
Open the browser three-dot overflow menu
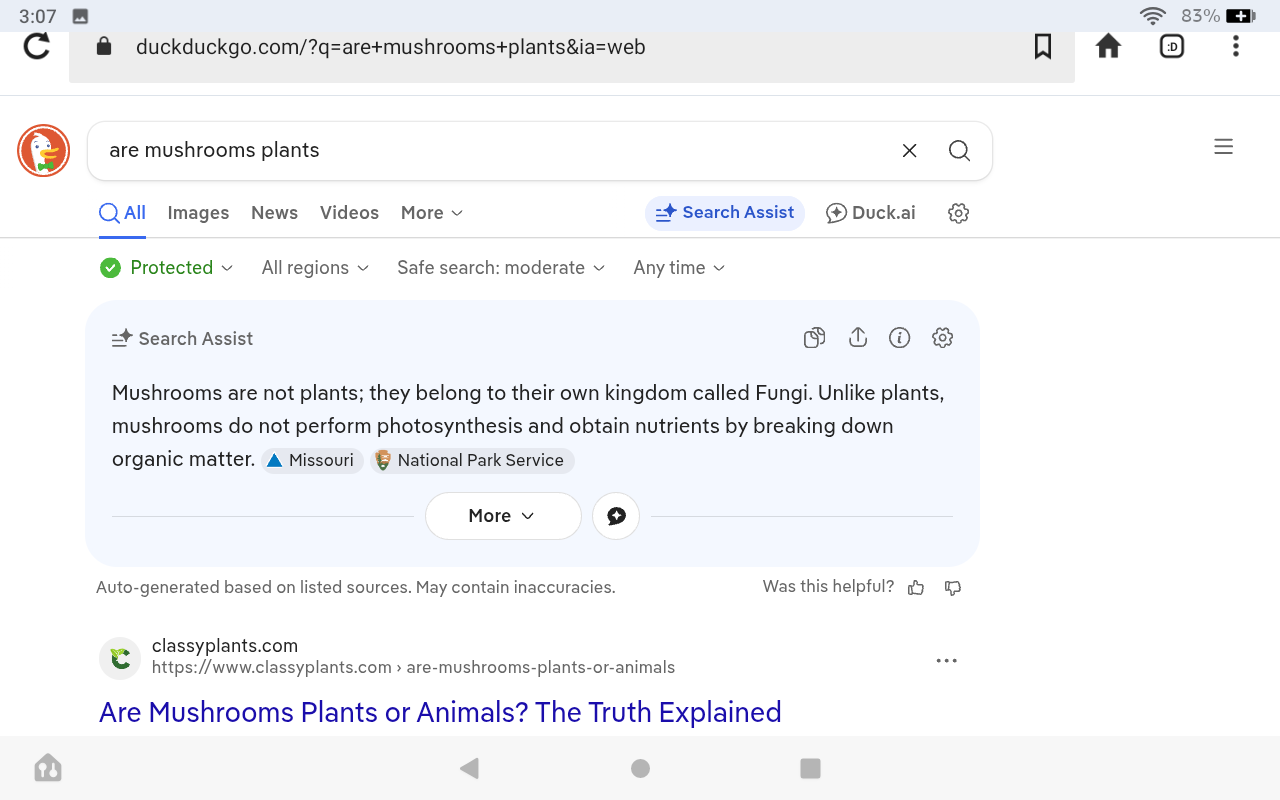pos(1236,46)
